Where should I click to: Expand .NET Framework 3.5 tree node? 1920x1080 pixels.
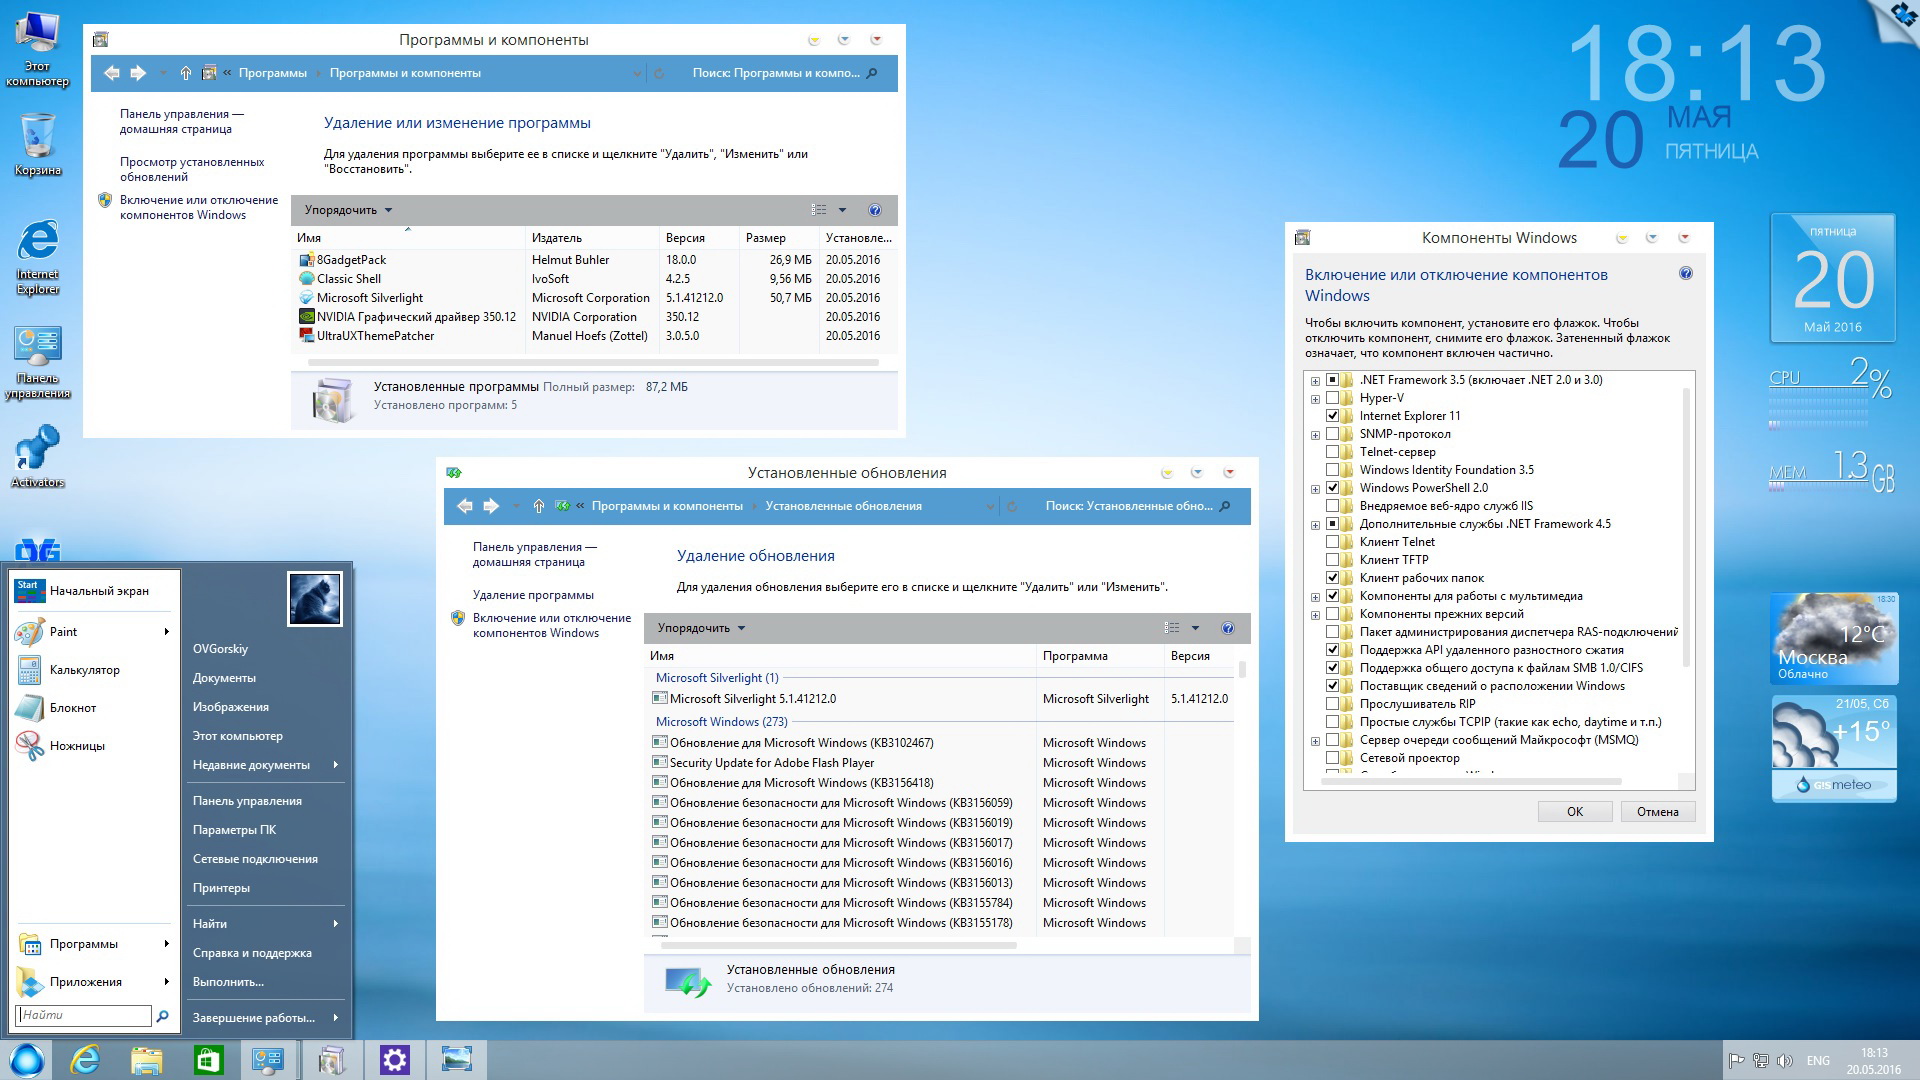coord(1315,381)
